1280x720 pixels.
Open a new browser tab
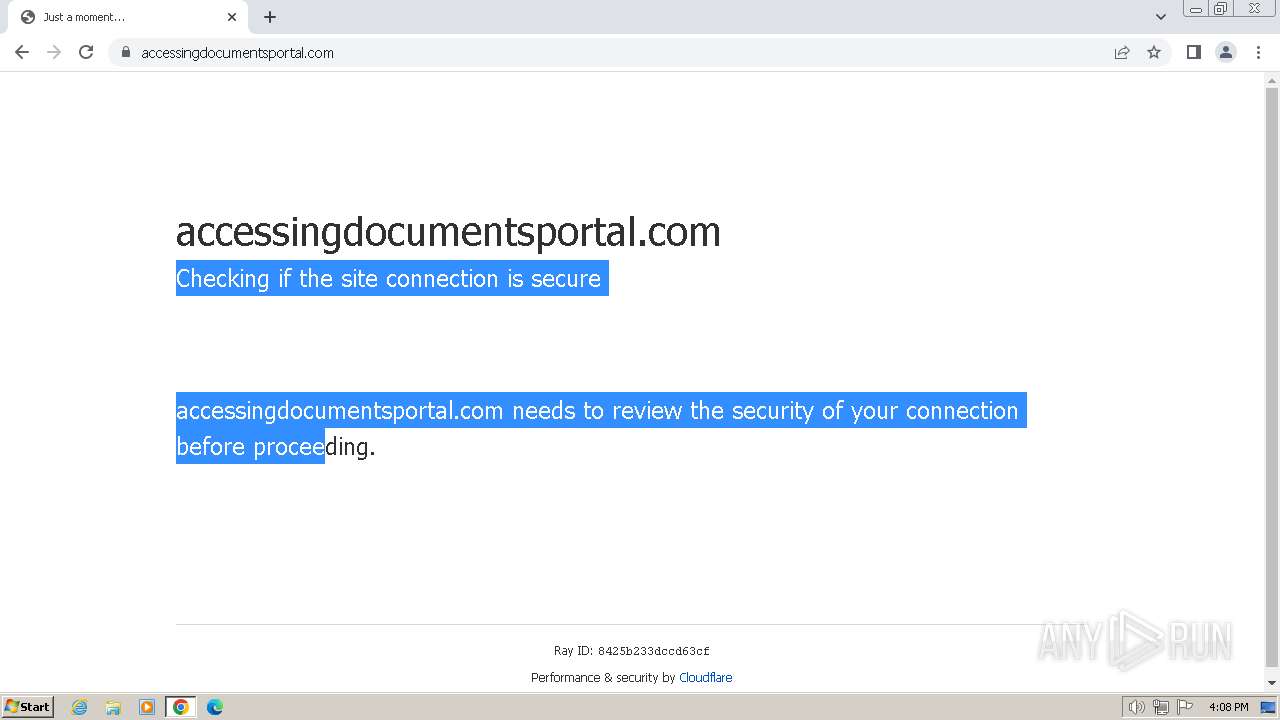pos(270,17)
